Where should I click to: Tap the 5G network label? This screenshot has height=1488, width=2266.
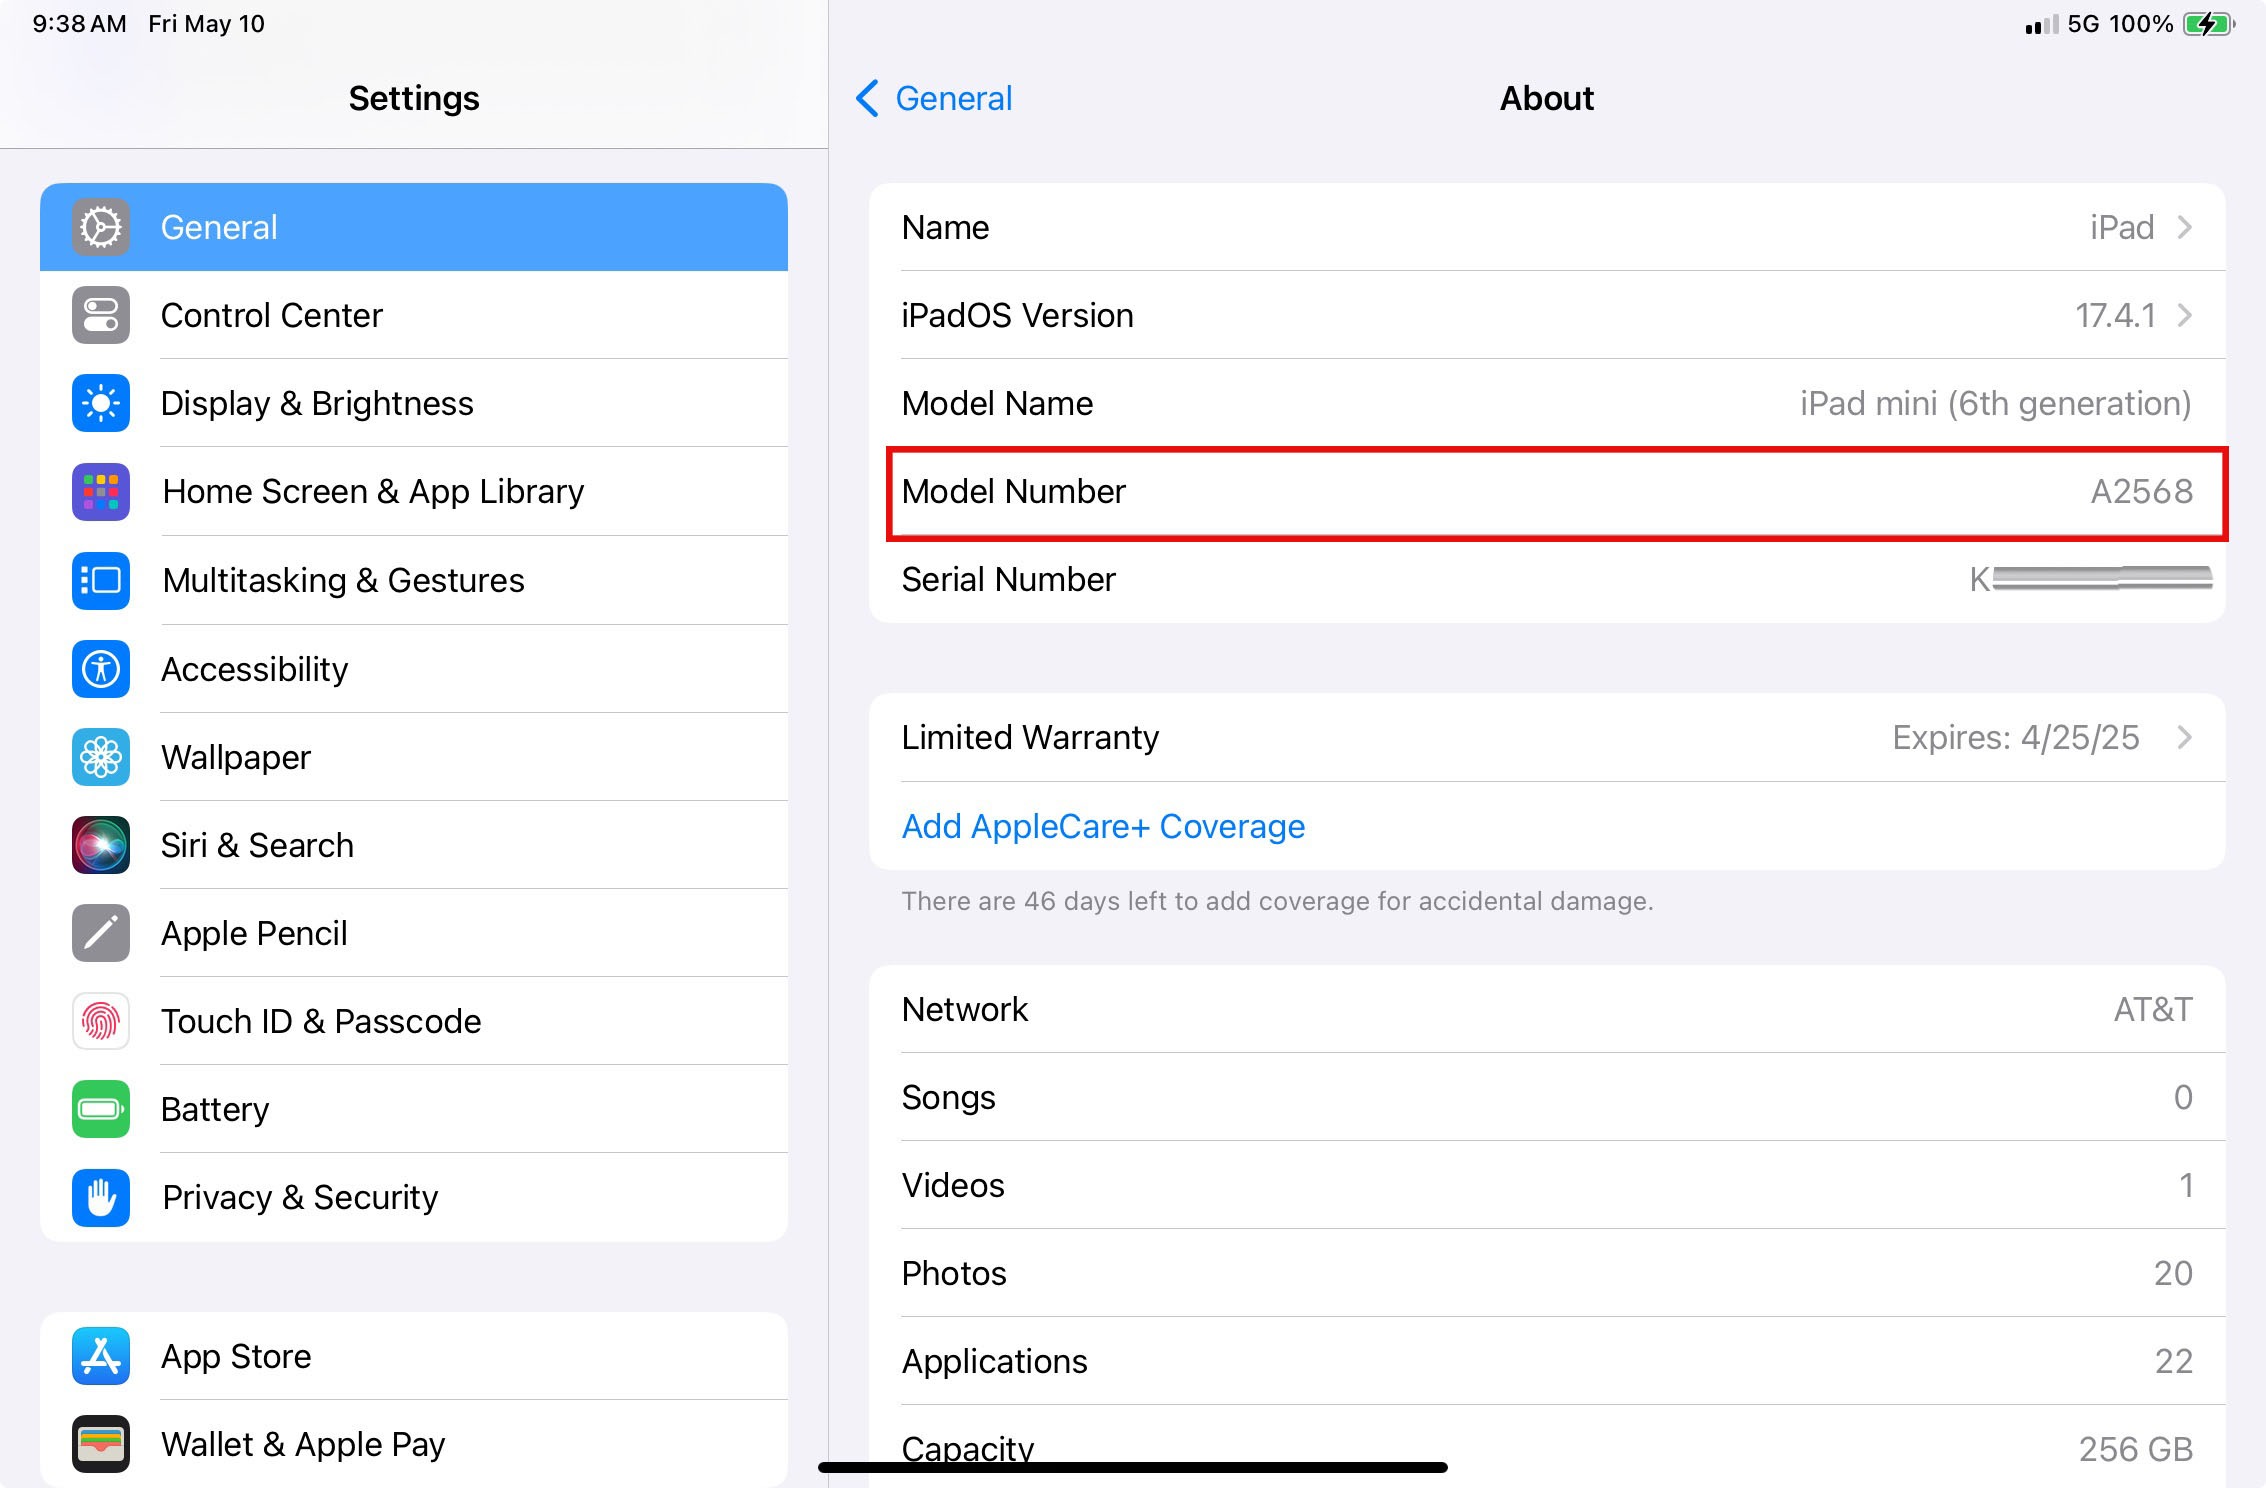pos(2083,24)
